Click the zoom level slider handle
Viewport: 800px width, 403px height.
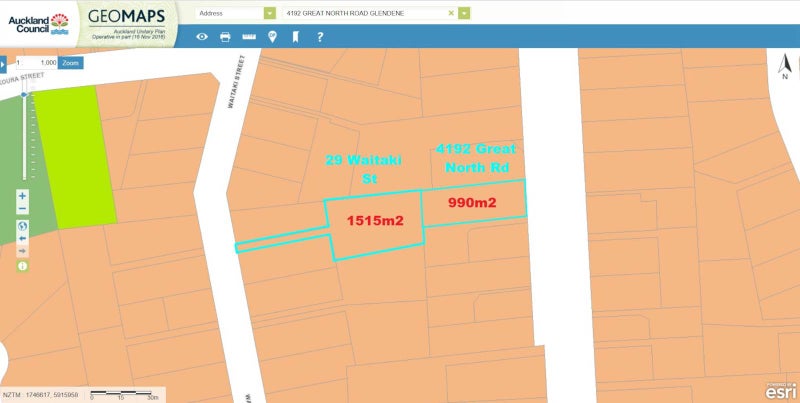[x=23, y=95]
